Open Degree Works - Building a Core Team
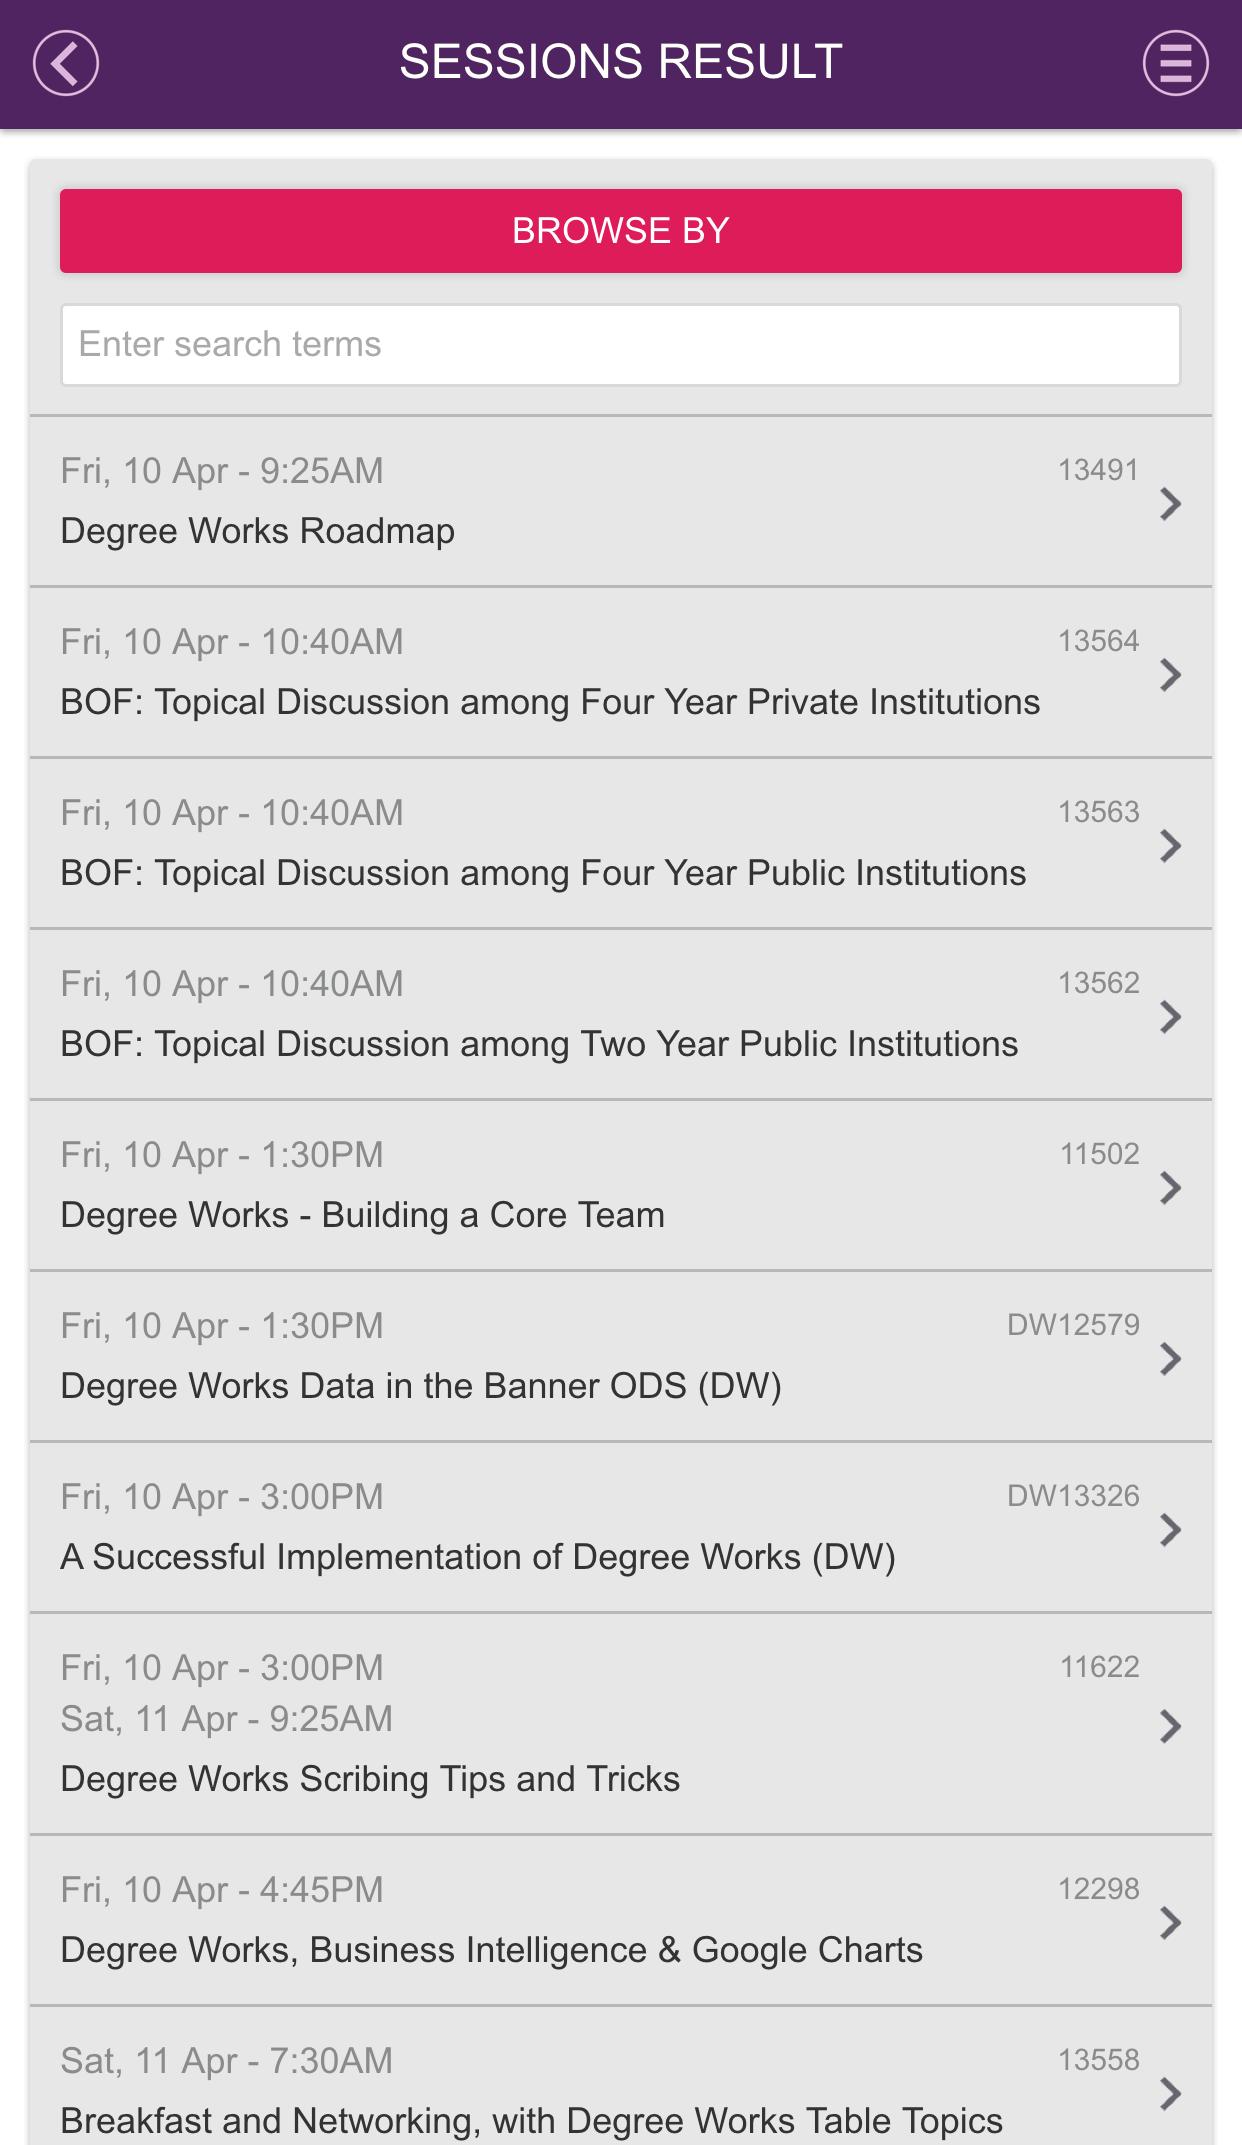1242x2145 pixels. [x=362, y=1215]
